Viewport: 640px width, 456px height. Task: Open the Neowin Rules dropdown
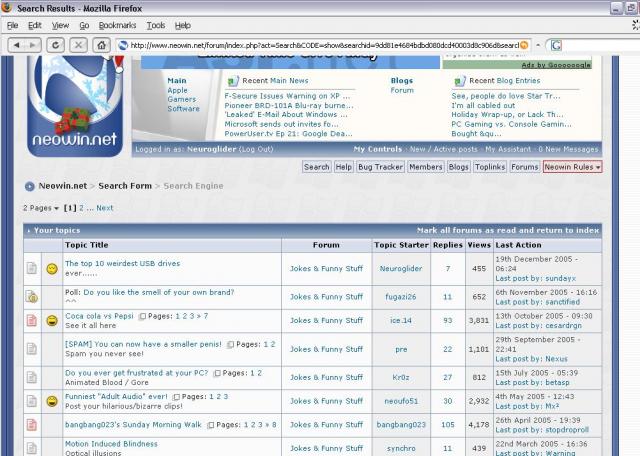point(572,167)
